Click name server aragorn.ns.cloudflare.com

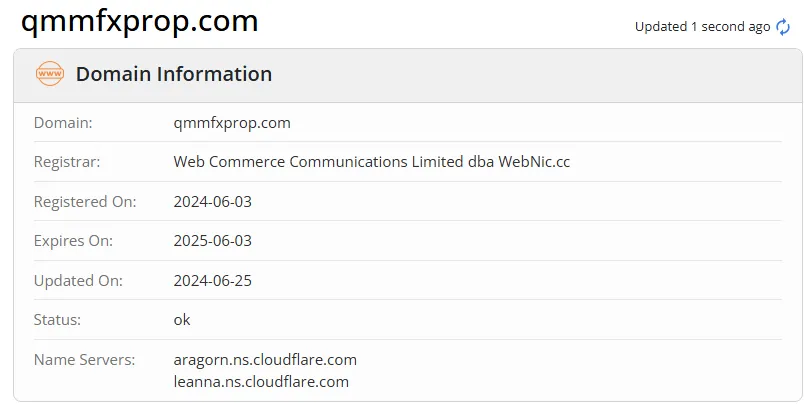(265, 359)
